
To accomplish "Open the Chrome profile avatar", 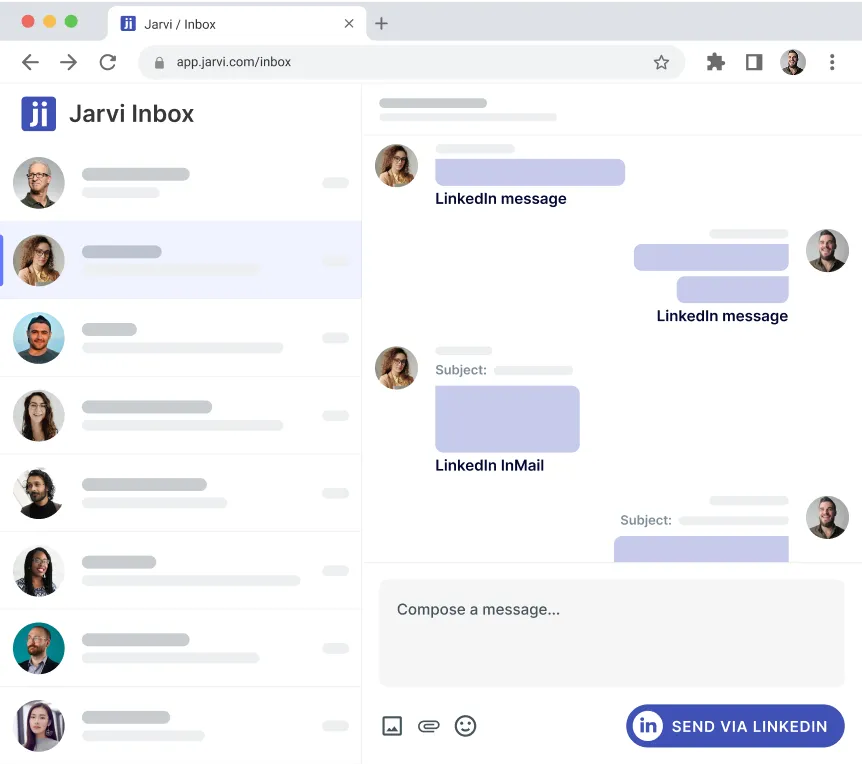I will click(x=793, y=62).
